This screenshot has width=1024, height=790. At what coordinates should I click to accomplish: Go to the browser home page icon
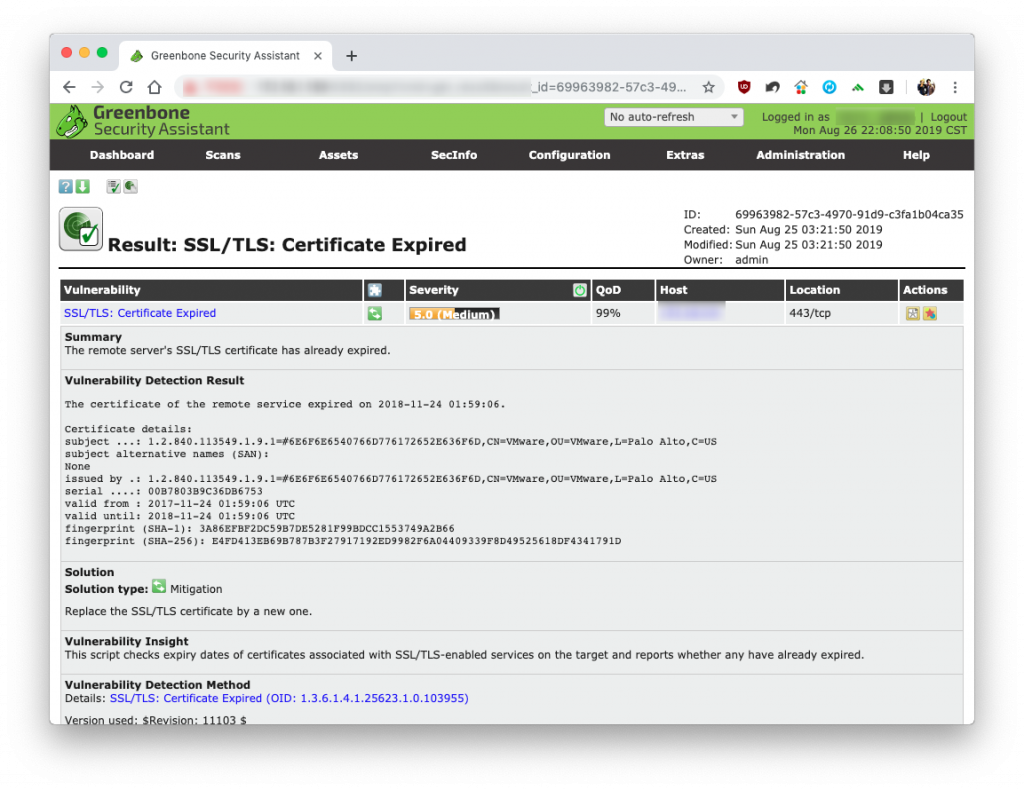point(155,87)
